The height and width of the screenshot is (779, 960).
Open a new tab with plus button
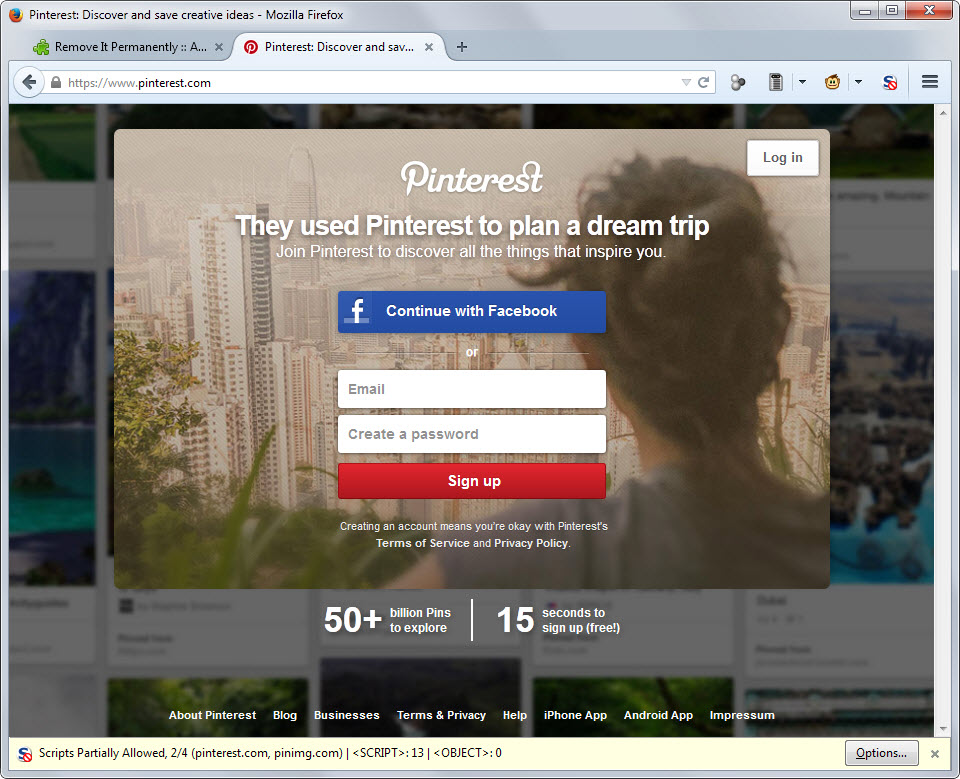click(462, 47)
